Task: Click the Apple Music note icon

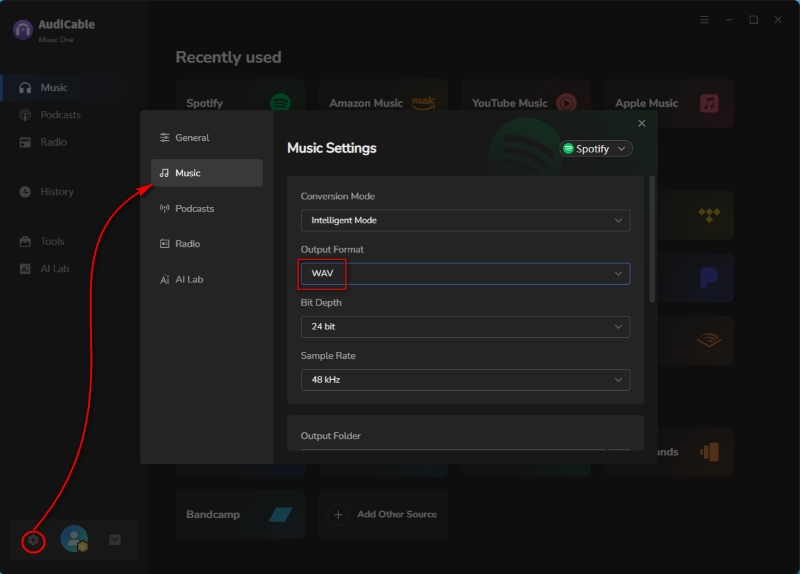Action: point(709,104)
